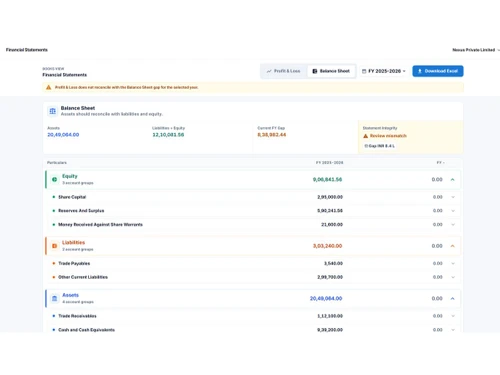Click the Liabilities section title
The image size is (500, 375).
(73, 243)
